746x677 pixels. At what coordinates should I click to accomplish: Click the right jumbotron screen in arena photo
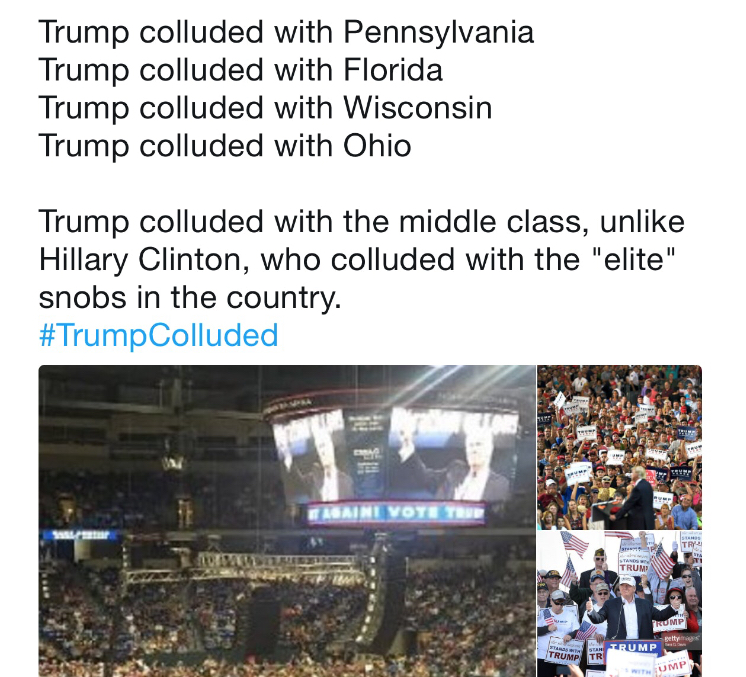[x=455, y=453]
